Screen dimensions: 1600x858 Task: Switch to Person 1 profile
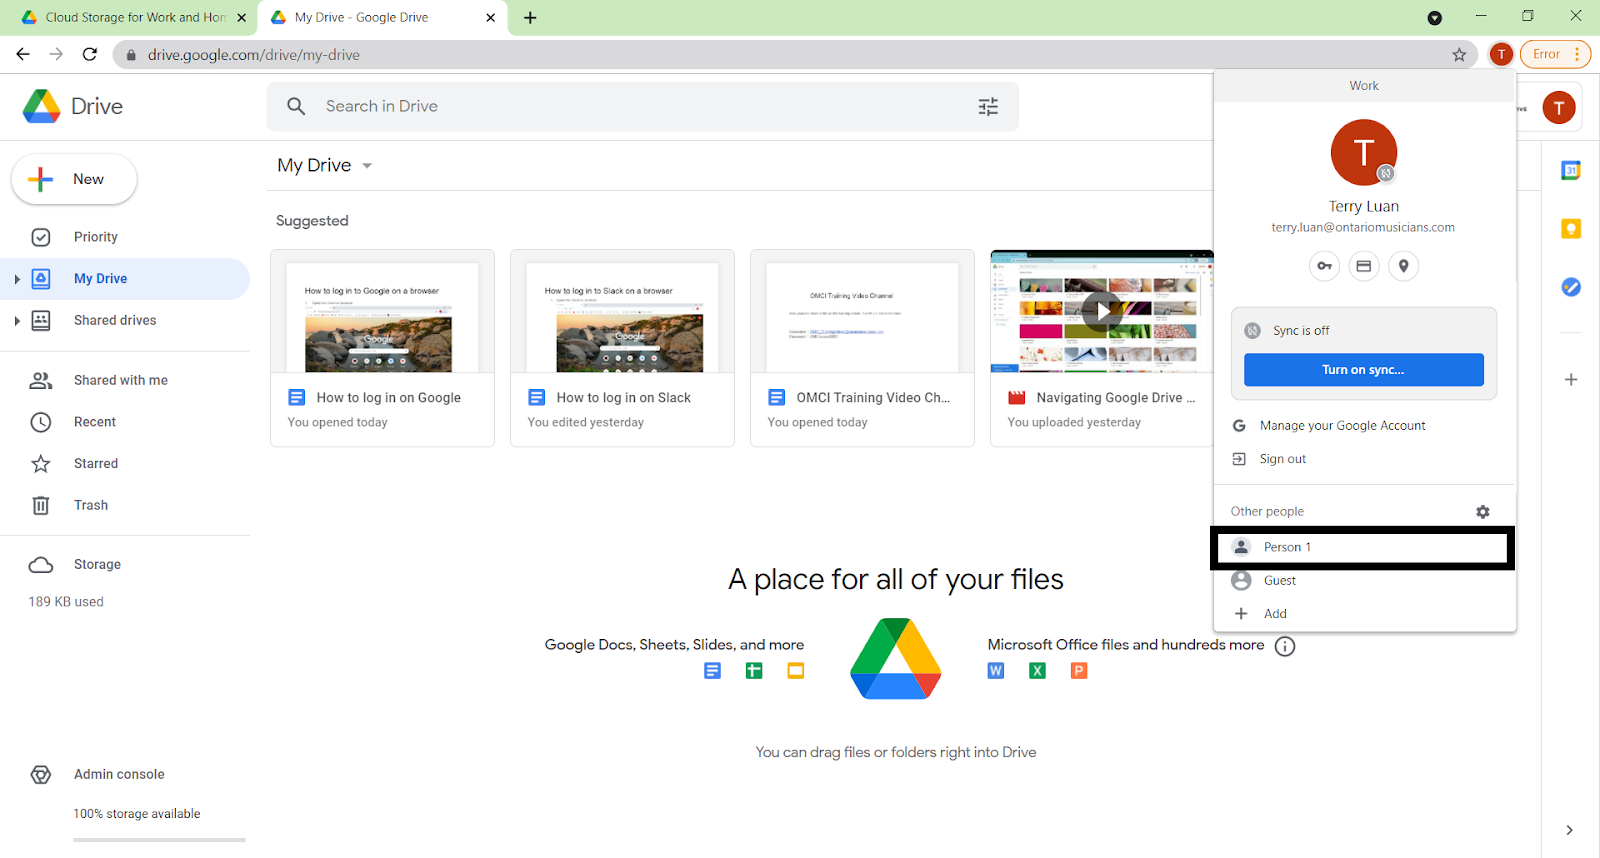(1363, 547)
